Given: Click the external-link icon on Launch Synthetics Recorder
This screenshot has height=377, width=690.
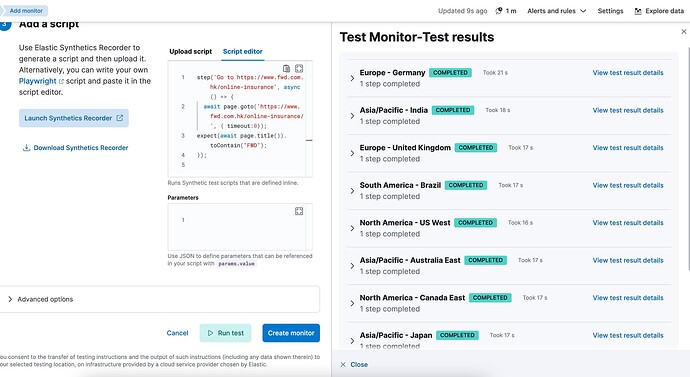Looking at the screenshot, I should click(120, 118).
